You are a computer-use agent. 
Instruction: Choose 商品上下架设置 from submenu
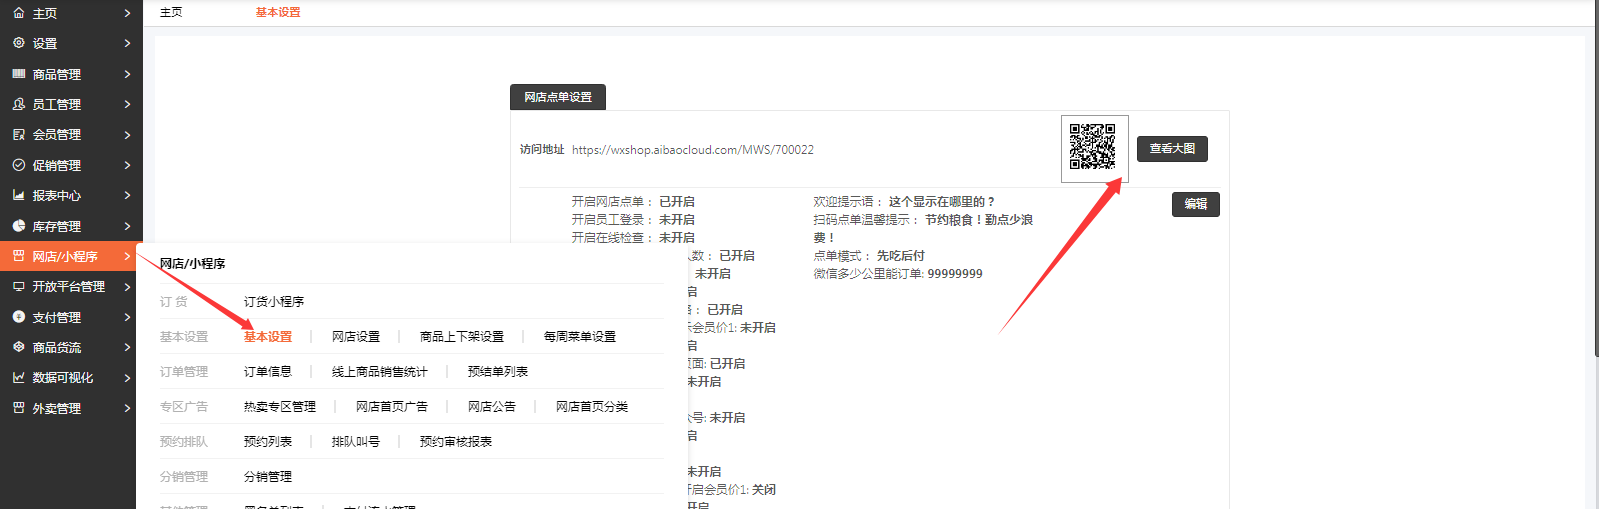pos(461,337)
